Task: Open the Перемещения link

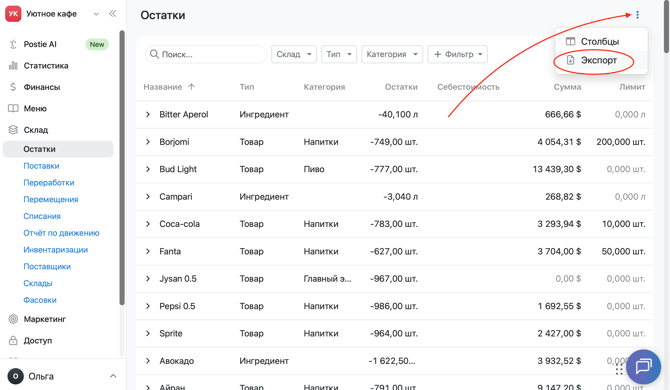Action: pyautogui.click(x=50, y=199)
